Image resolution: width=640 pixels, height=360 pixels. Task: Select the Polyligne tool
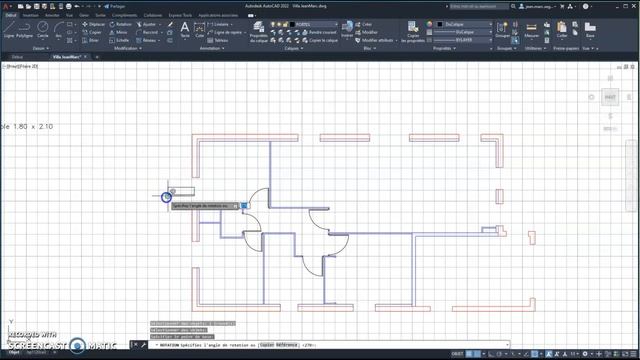click(x=24, y=29)
